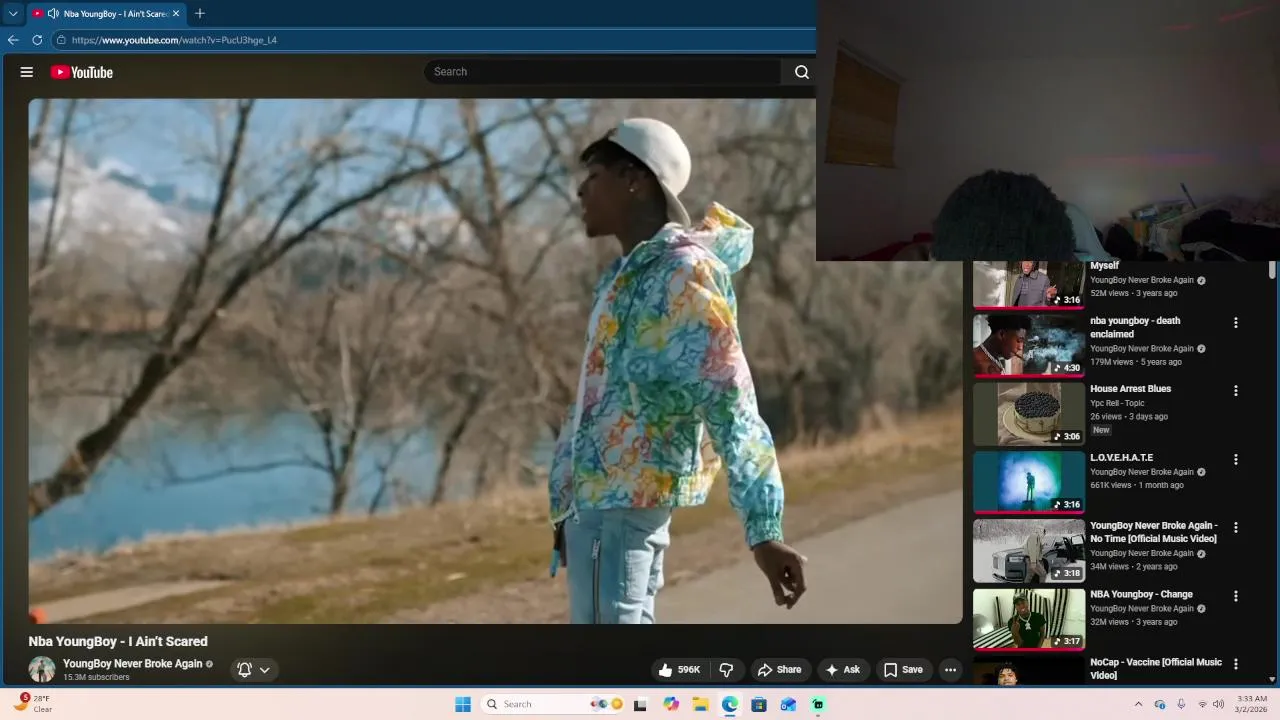The width and height of the screenshot is (1280, 720).
Task: Open the green recorder app on taskbar
Action: coord(818,704)
